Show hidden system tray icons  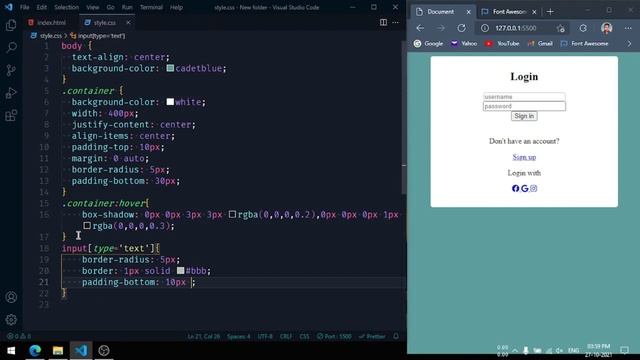click(515, 350)
